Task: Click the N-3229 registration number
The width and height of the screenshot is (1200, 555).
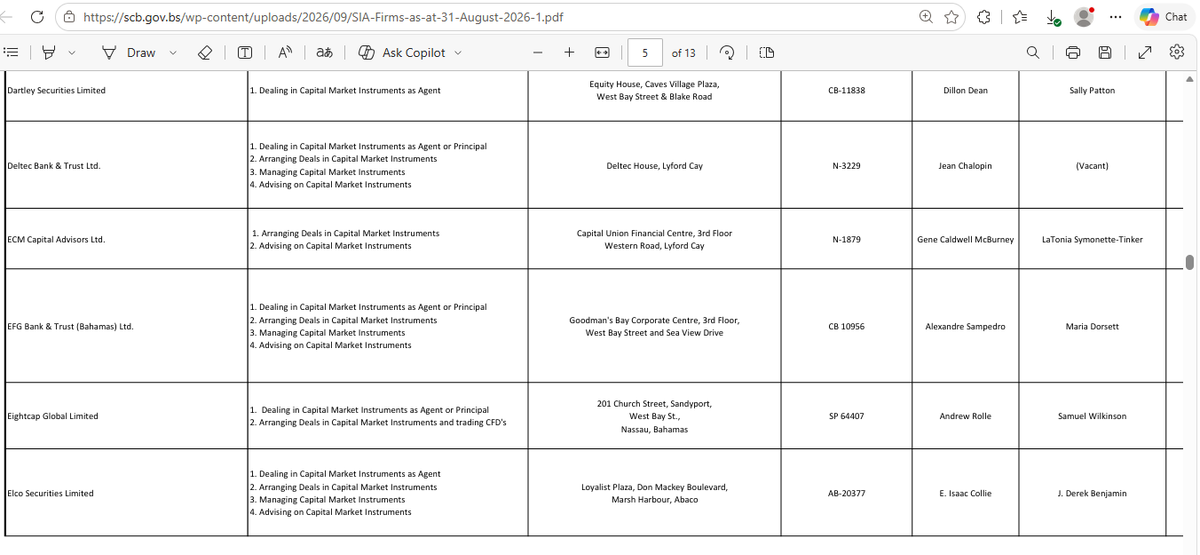Action: [x=847, y=166]
